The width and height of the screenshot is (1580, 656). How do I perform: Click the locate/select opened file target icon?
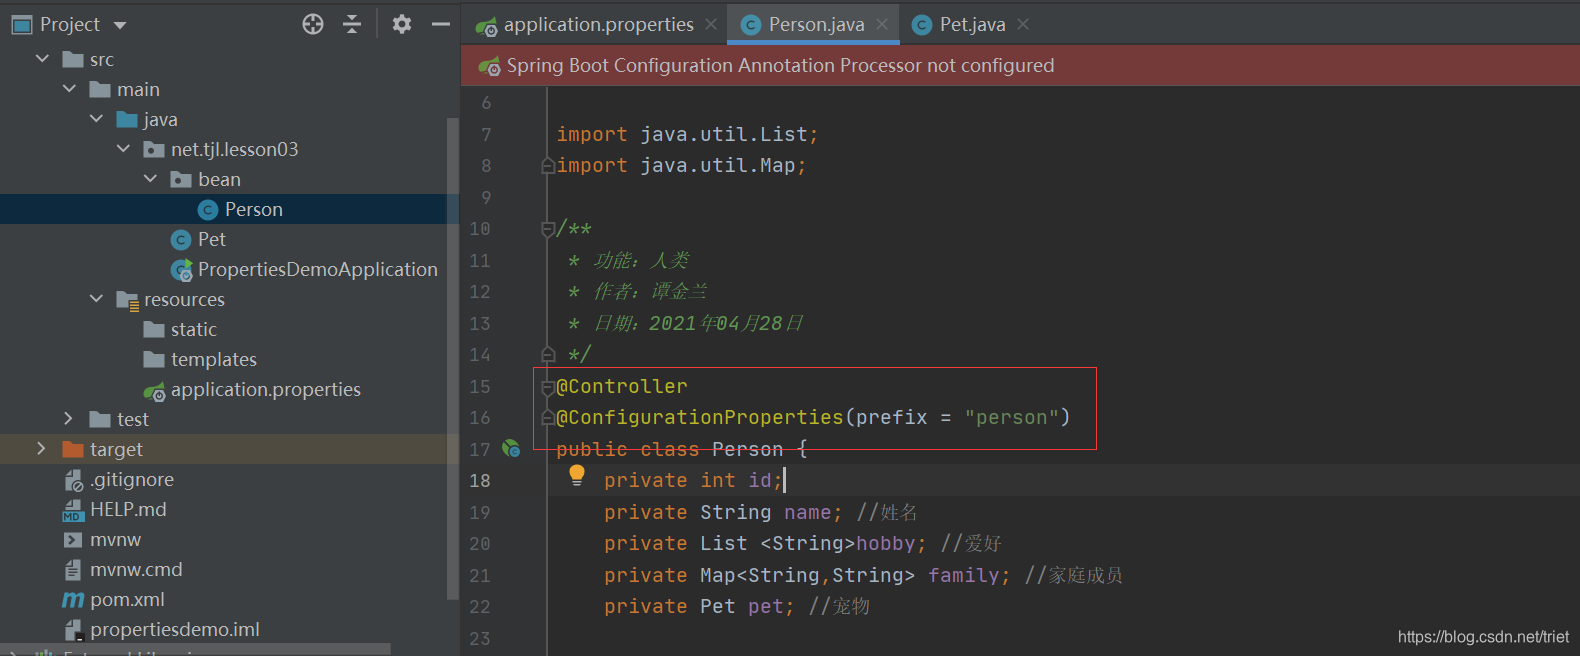click(313, 24)
